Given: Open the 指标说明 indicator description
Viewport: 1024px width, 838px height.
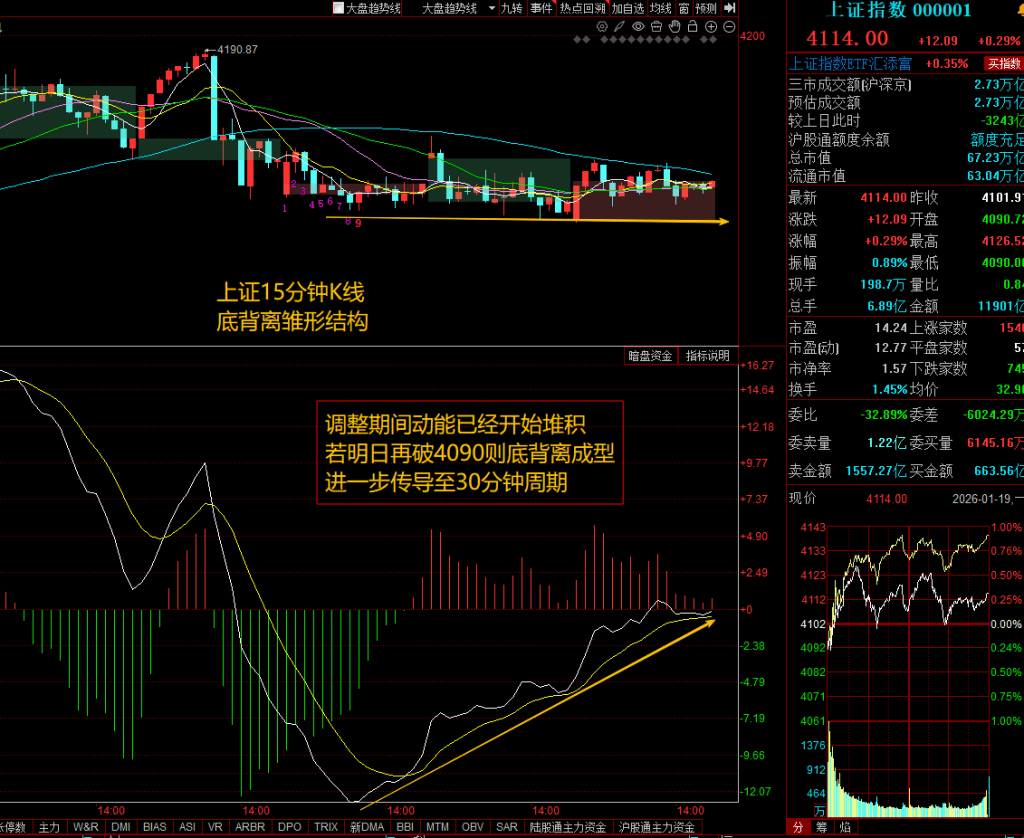Looking at the screenshot, I should (708, 356).
